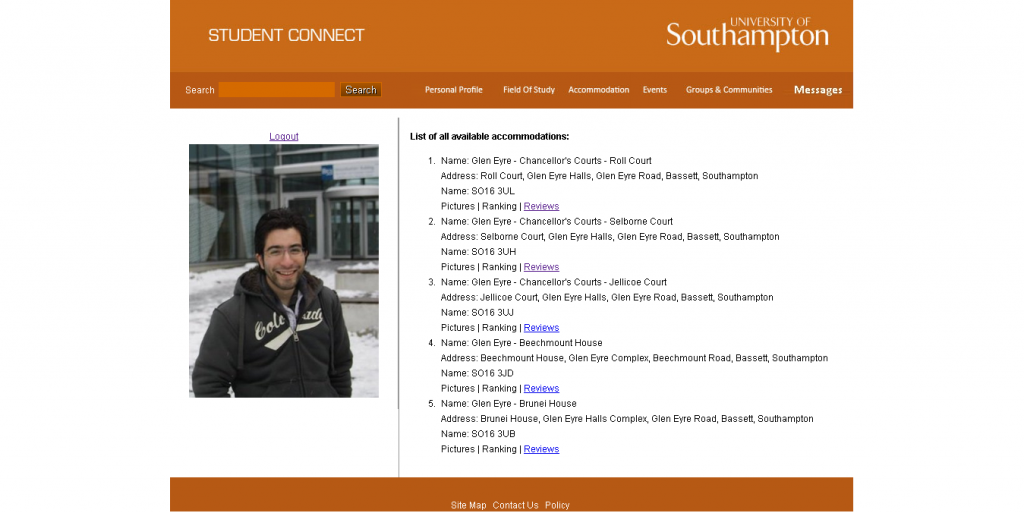Open Groups & Communities menu

(x=729, y=90)
